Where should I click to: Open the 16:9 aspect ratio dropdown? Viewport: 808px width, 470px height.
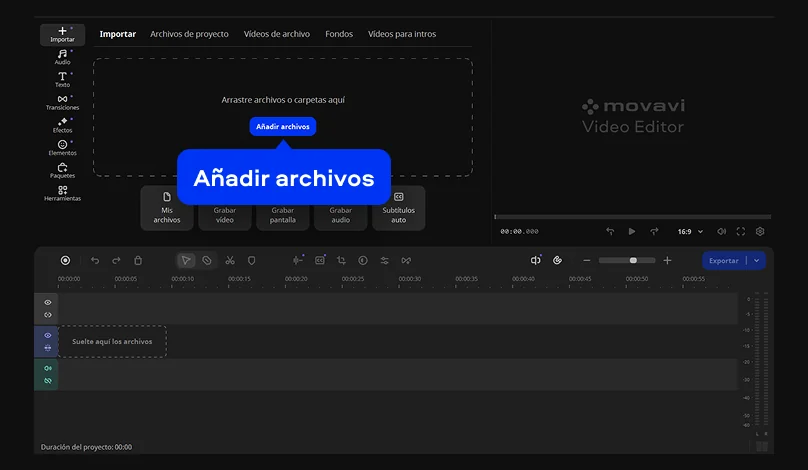tap(690, 231)
